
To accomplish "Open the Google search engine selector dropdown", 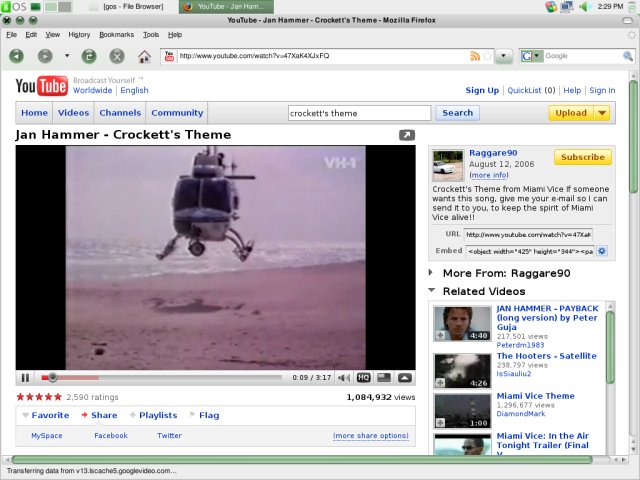I will tap(531, 56).
